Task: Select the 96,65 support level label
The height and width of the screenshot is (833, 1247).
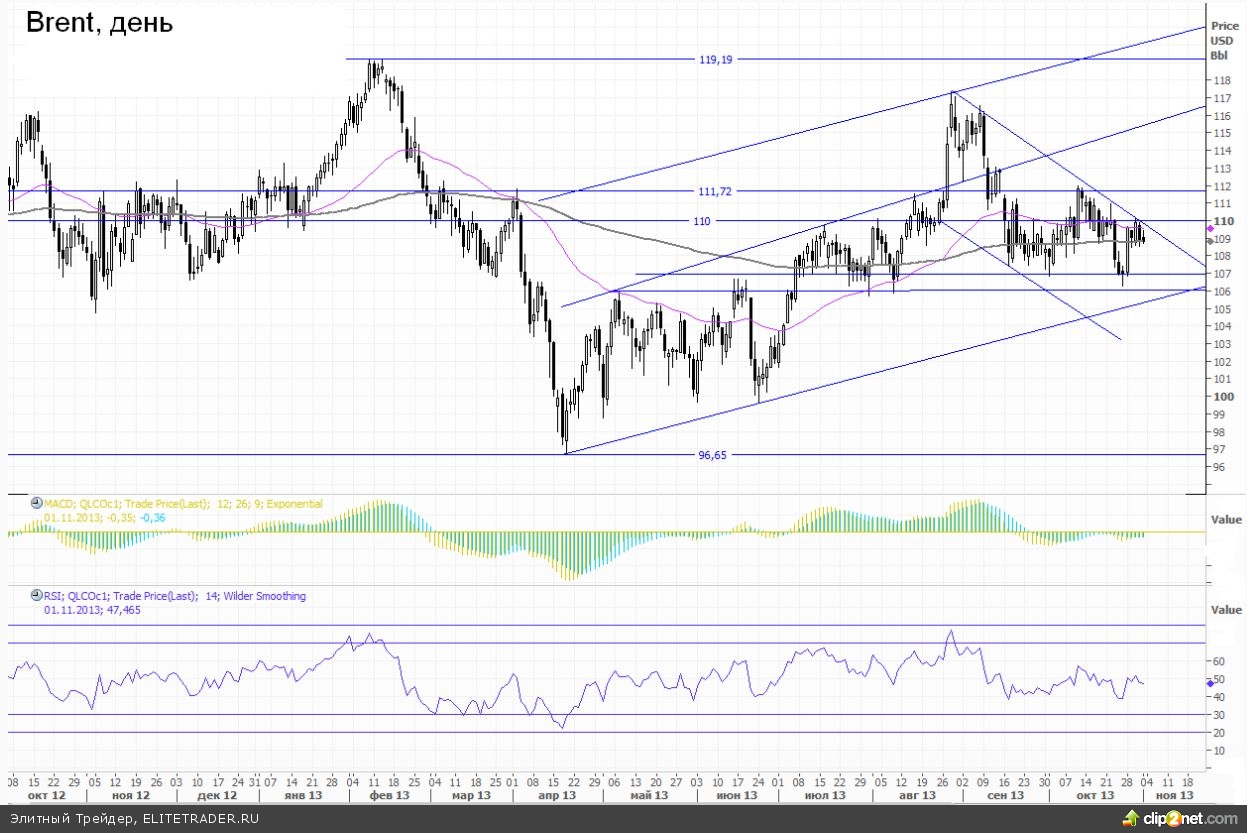Action: tap(716, 455)
